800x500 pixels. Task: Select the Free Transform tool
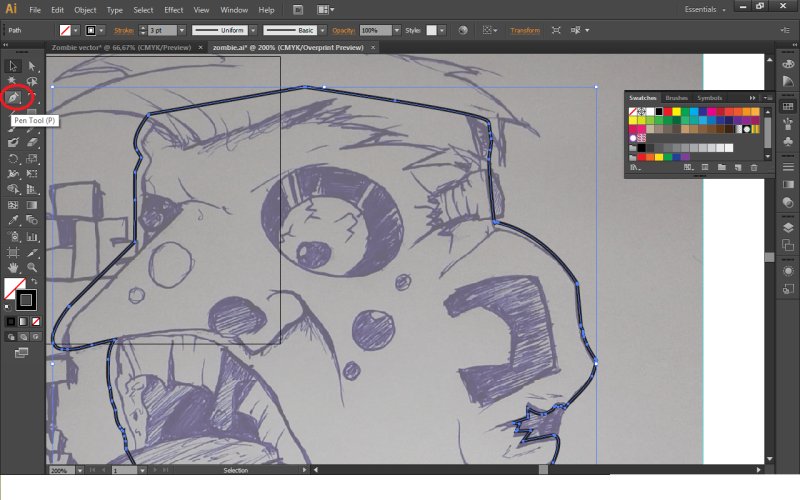coord(32,174)
